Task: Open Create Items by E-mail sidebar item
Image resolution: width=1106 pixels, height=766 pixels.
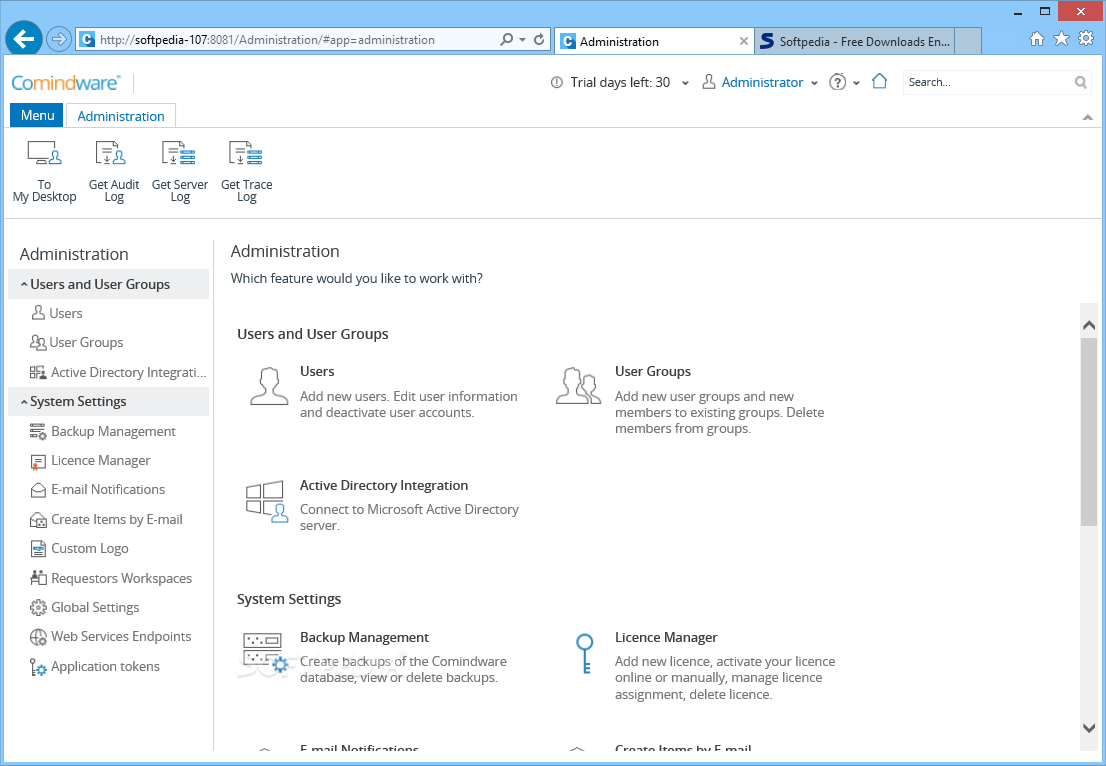Action: (x=107, y=520)
